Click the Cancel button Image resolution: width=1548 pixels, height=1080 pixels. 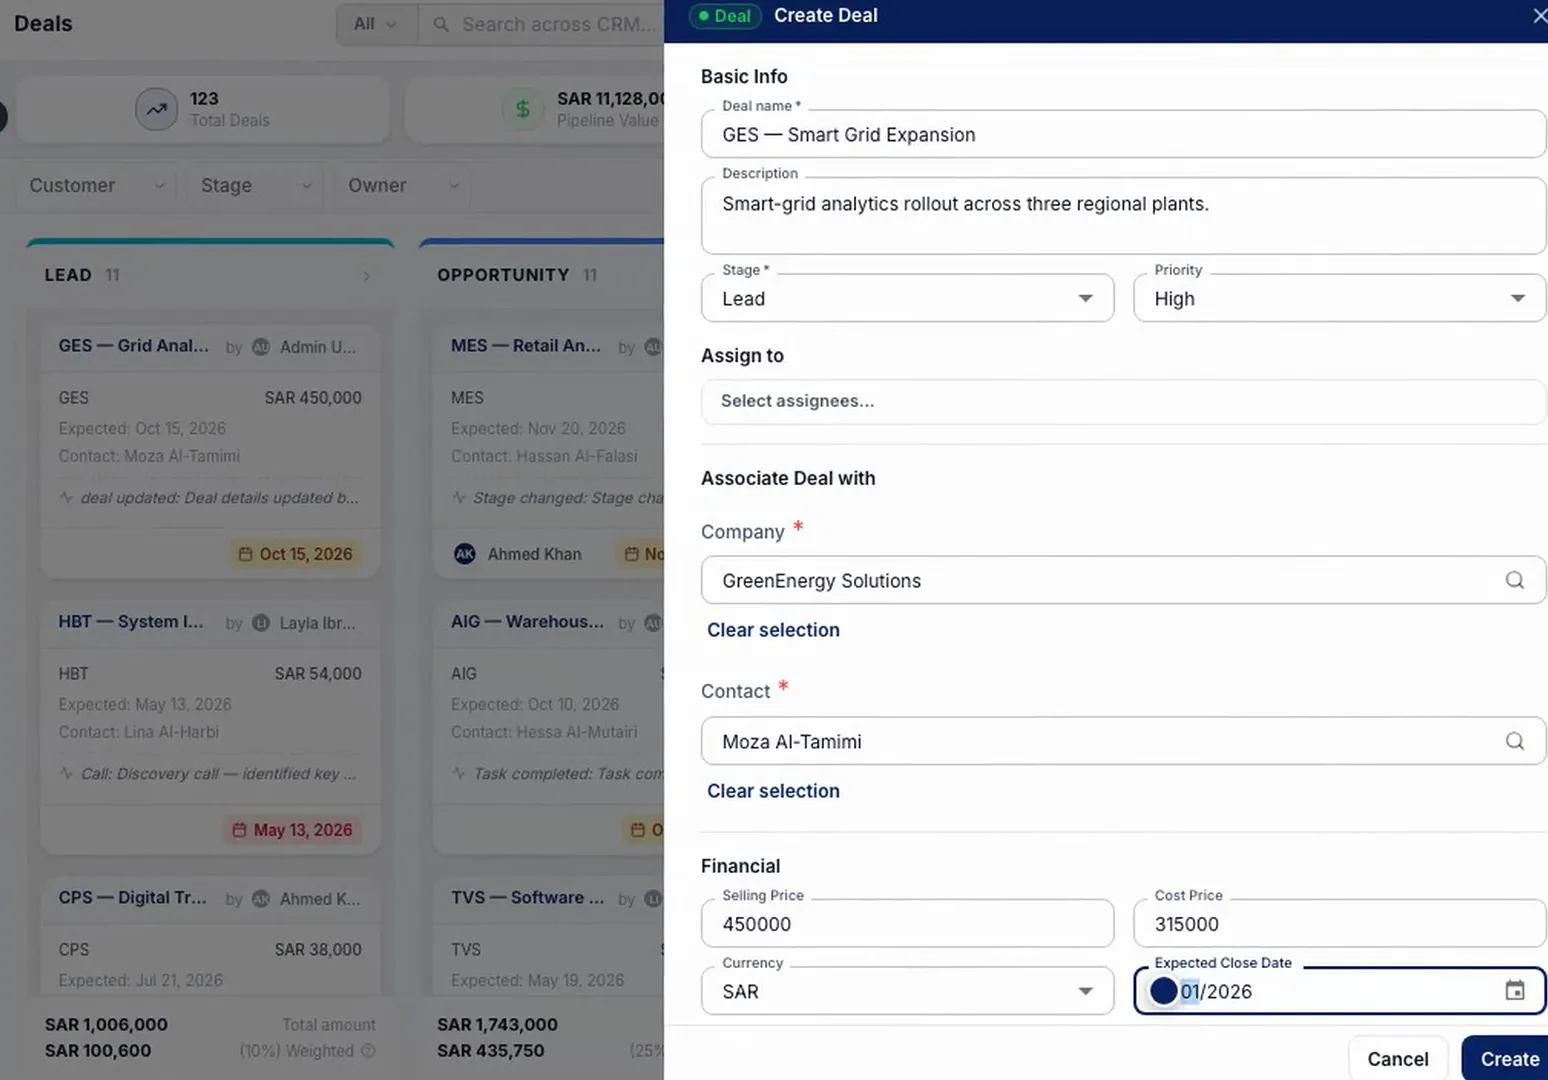tap(1398, 1059)
